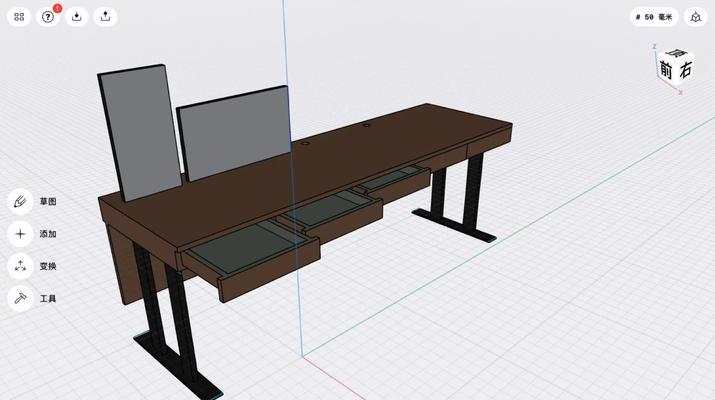The image size is (715, 400).
Task: Open the Transform (变换) arrows icon
Action: click(x=20, y=266)
